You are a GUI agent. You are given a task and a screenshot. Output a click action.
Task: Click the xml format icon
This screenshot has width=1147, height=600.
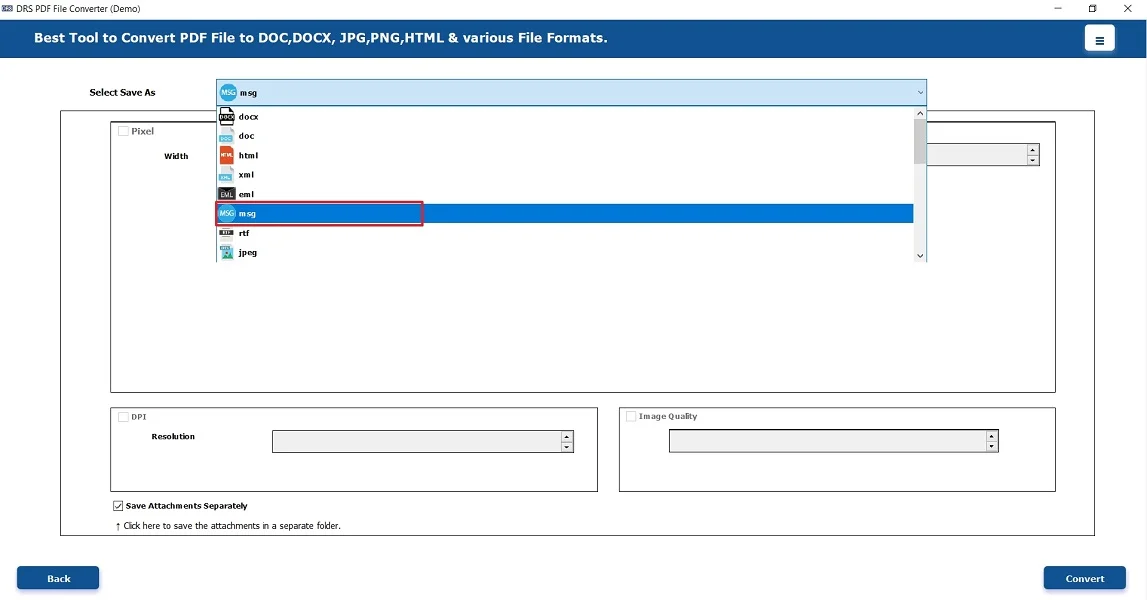coord(226,175)
